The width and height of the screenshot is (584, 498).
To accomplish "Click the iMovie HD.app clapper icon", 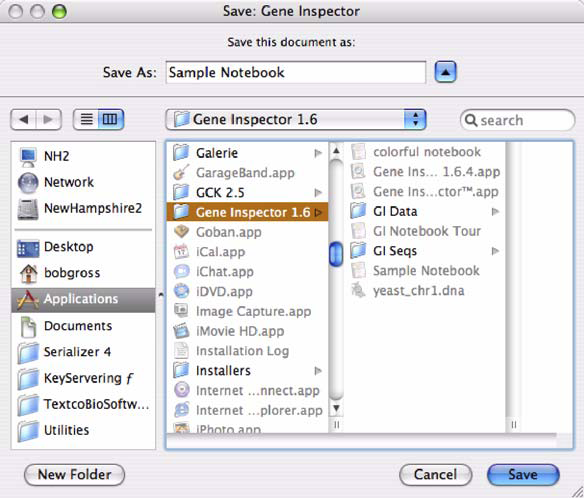I will click(x=181, y=331).
